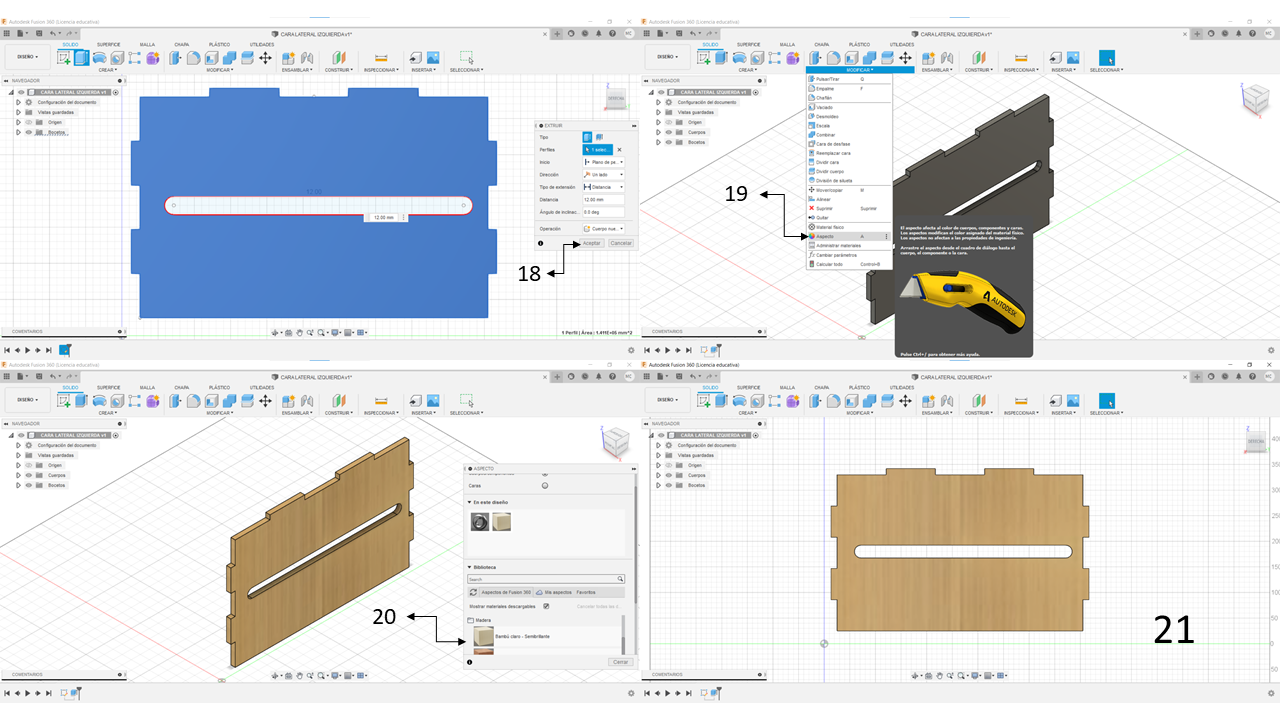Open Tipo de extensión dropdown in Extruir
The image size is (1280, 720).
tap(603, 187)
